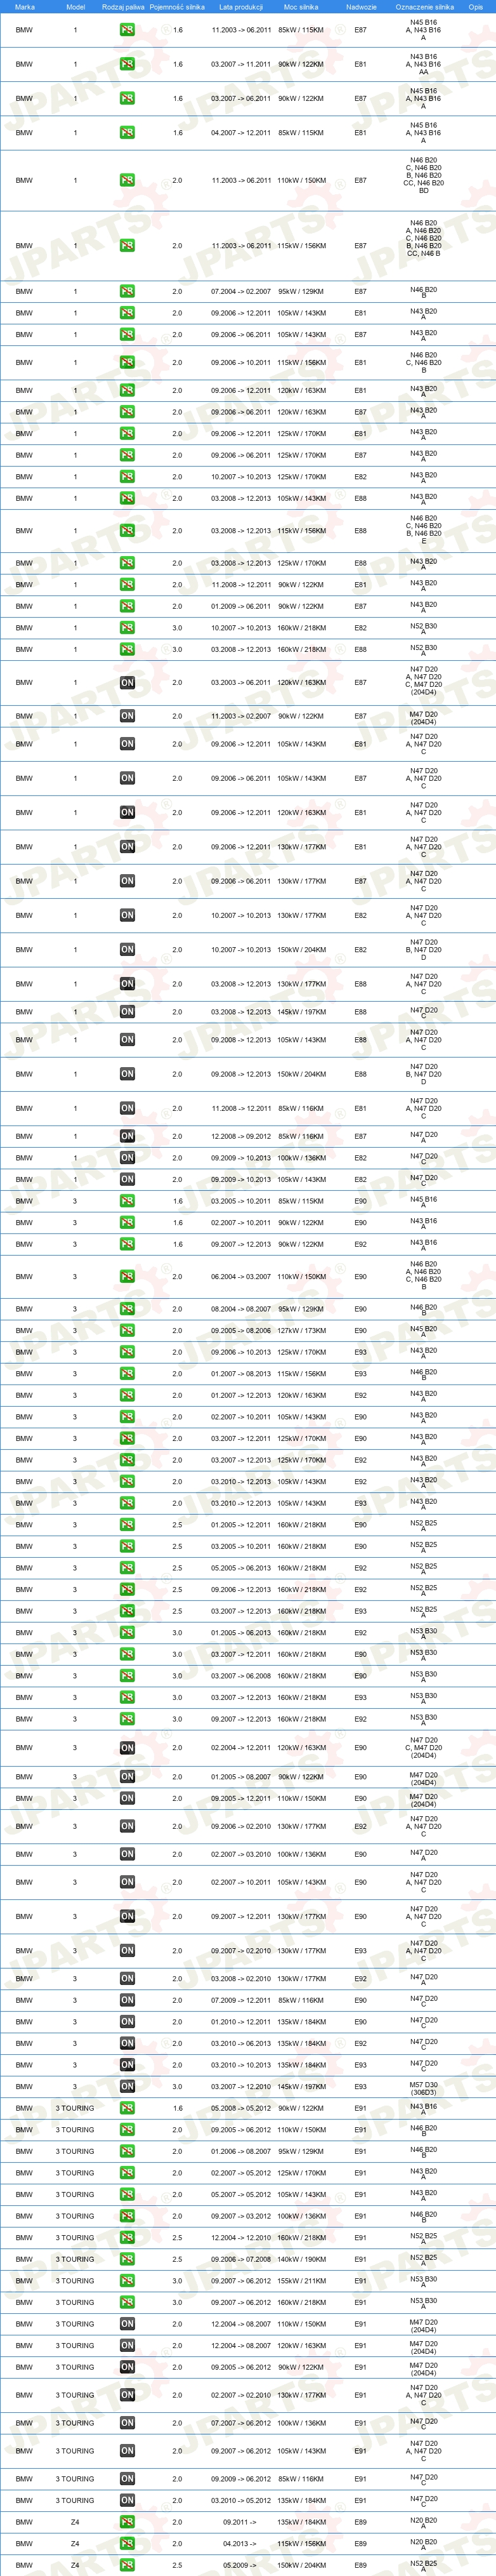
Task: Click PB icon for BMW 1 3.0 E88 row
Action: point(127,650)
